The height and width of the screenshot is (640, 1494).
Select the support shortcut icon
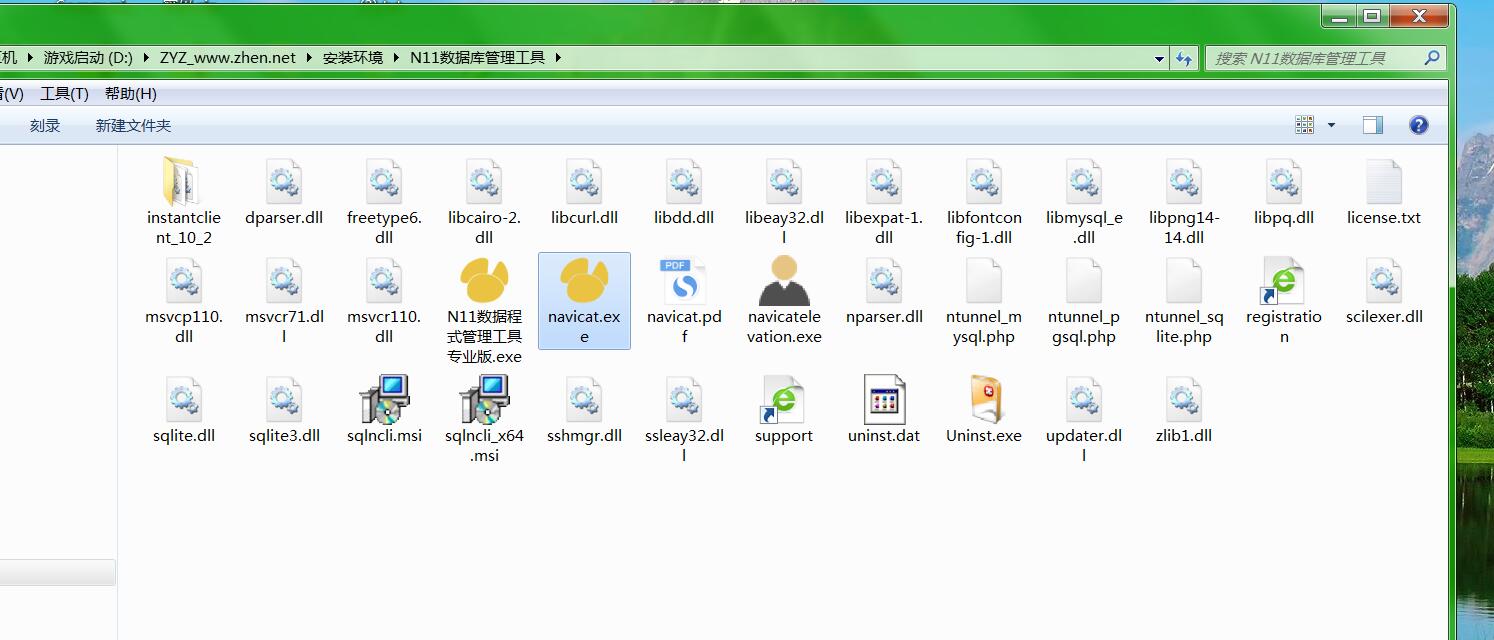784,401
